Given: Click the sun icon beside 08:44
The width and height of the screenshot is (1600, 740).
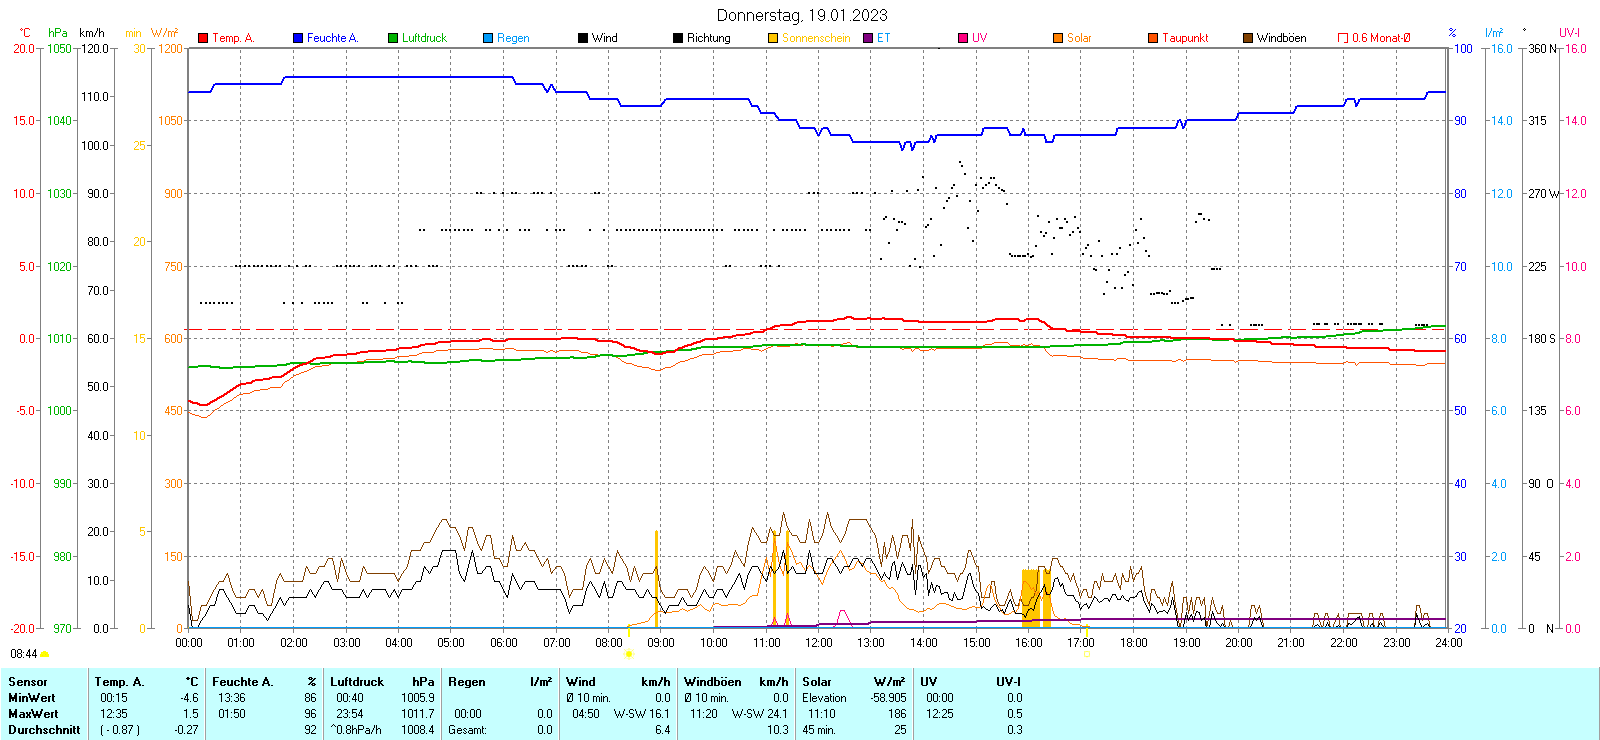Looking at the screenshot, I should coord(44,654).
